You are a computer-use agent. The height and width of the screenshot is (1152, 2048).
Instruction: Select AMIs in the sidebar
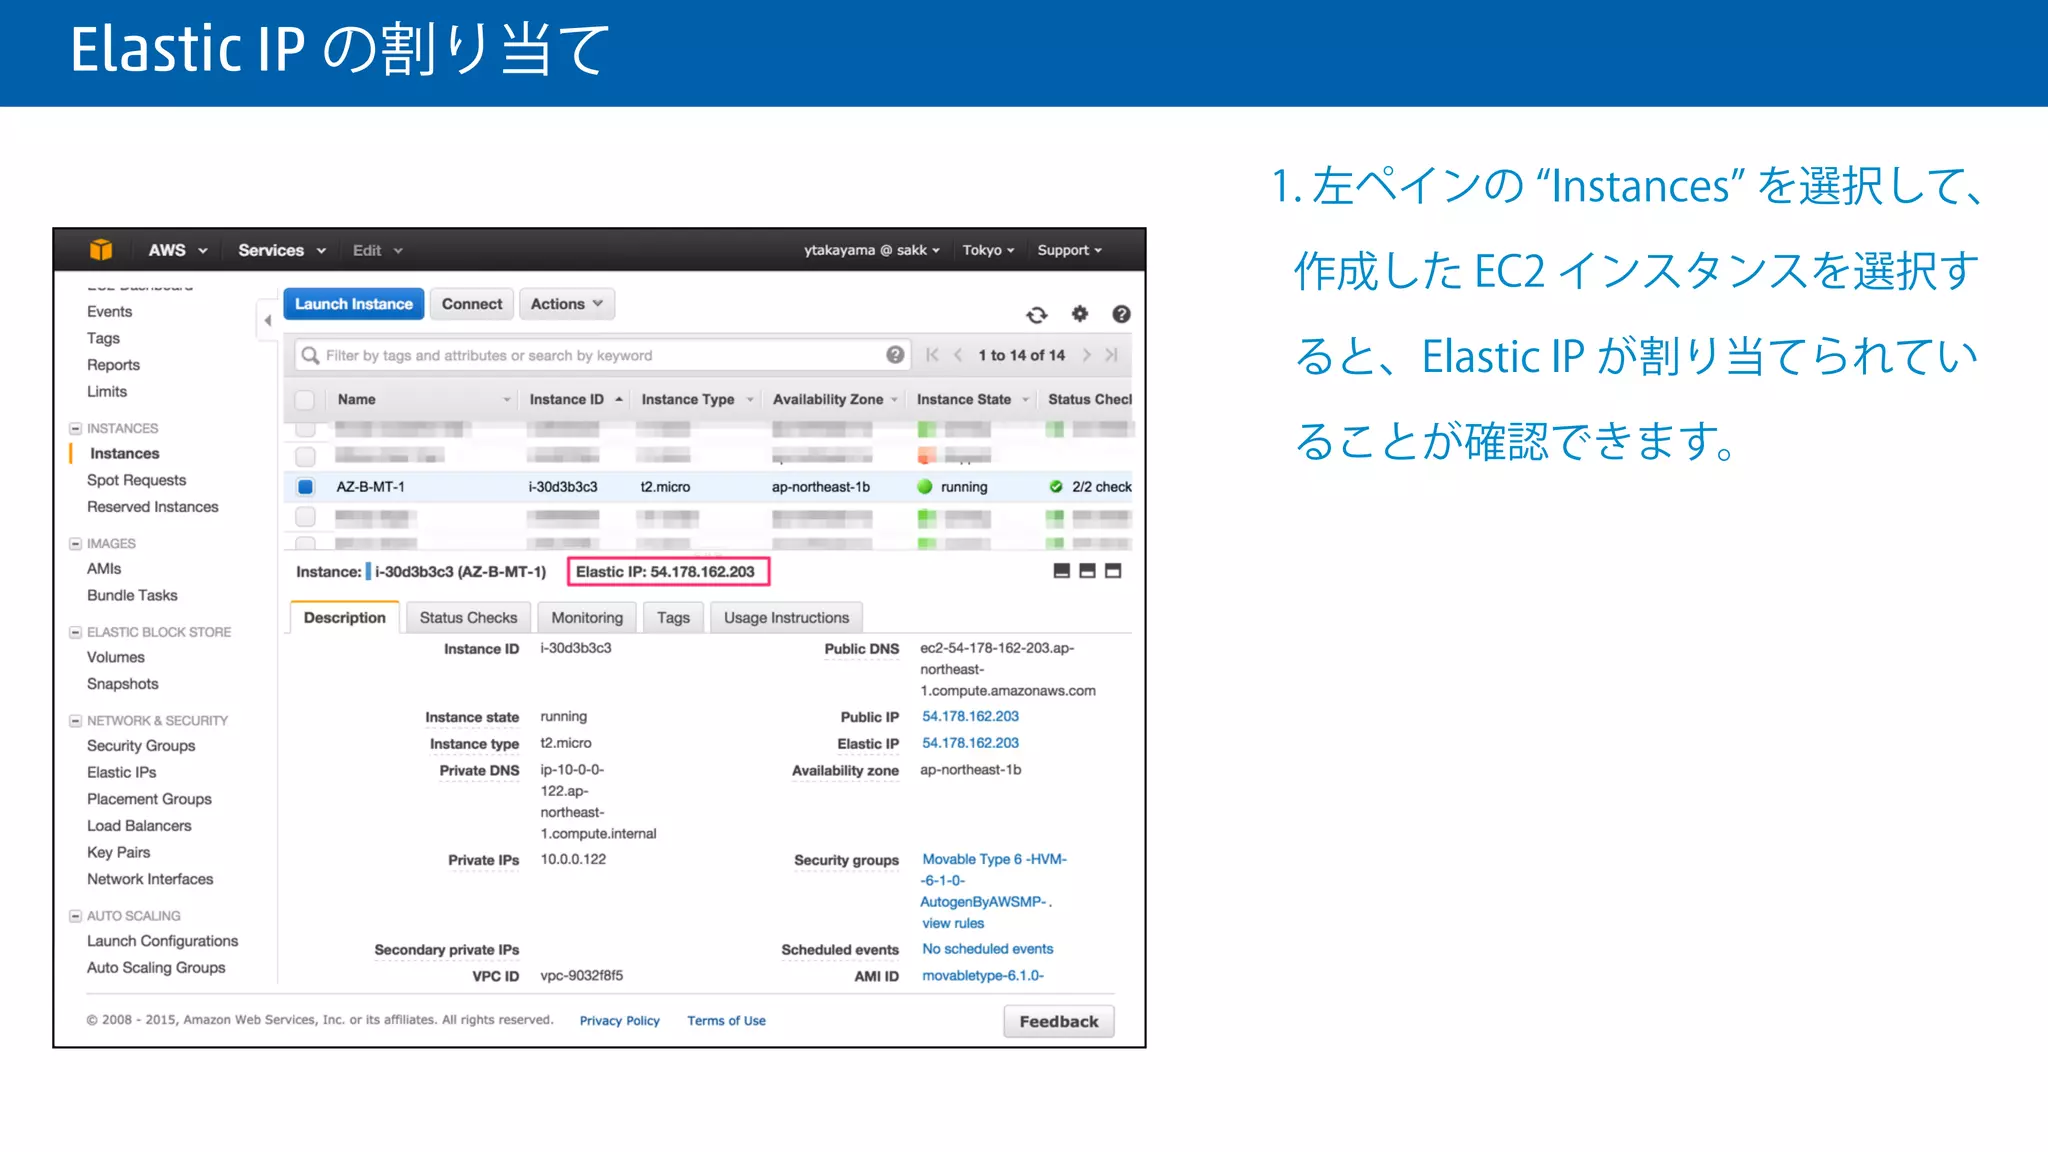(x=104, y=569)
